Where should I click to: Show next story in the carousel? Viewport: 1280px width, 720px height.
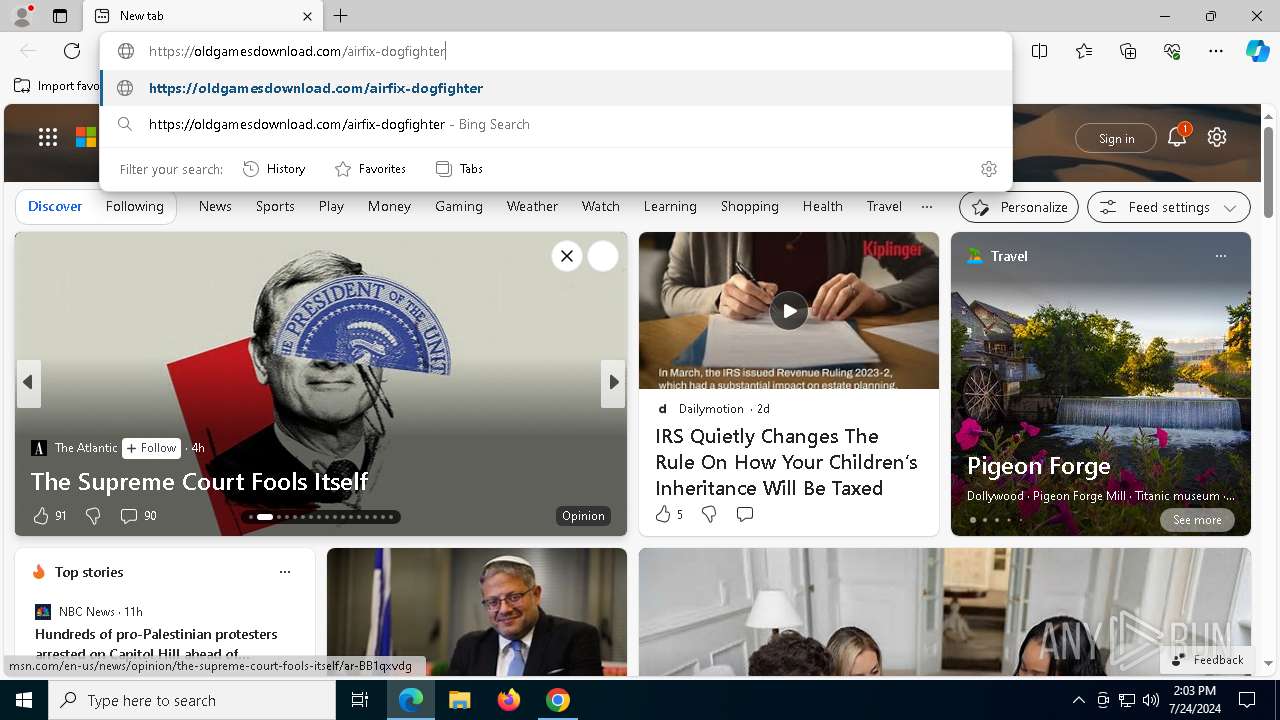pyautogui.click(x=613, y=382)
